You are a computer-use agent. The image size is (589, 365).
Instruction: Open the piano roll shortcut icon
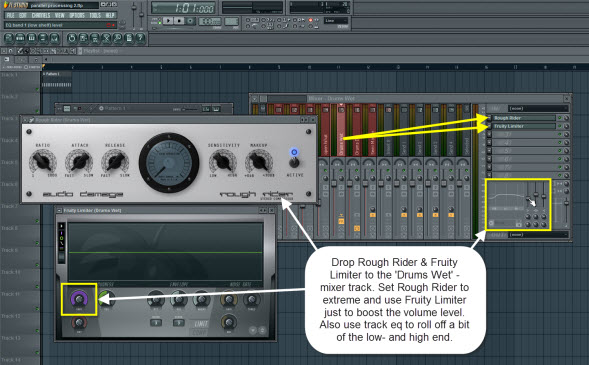click(x=32, y=38)
